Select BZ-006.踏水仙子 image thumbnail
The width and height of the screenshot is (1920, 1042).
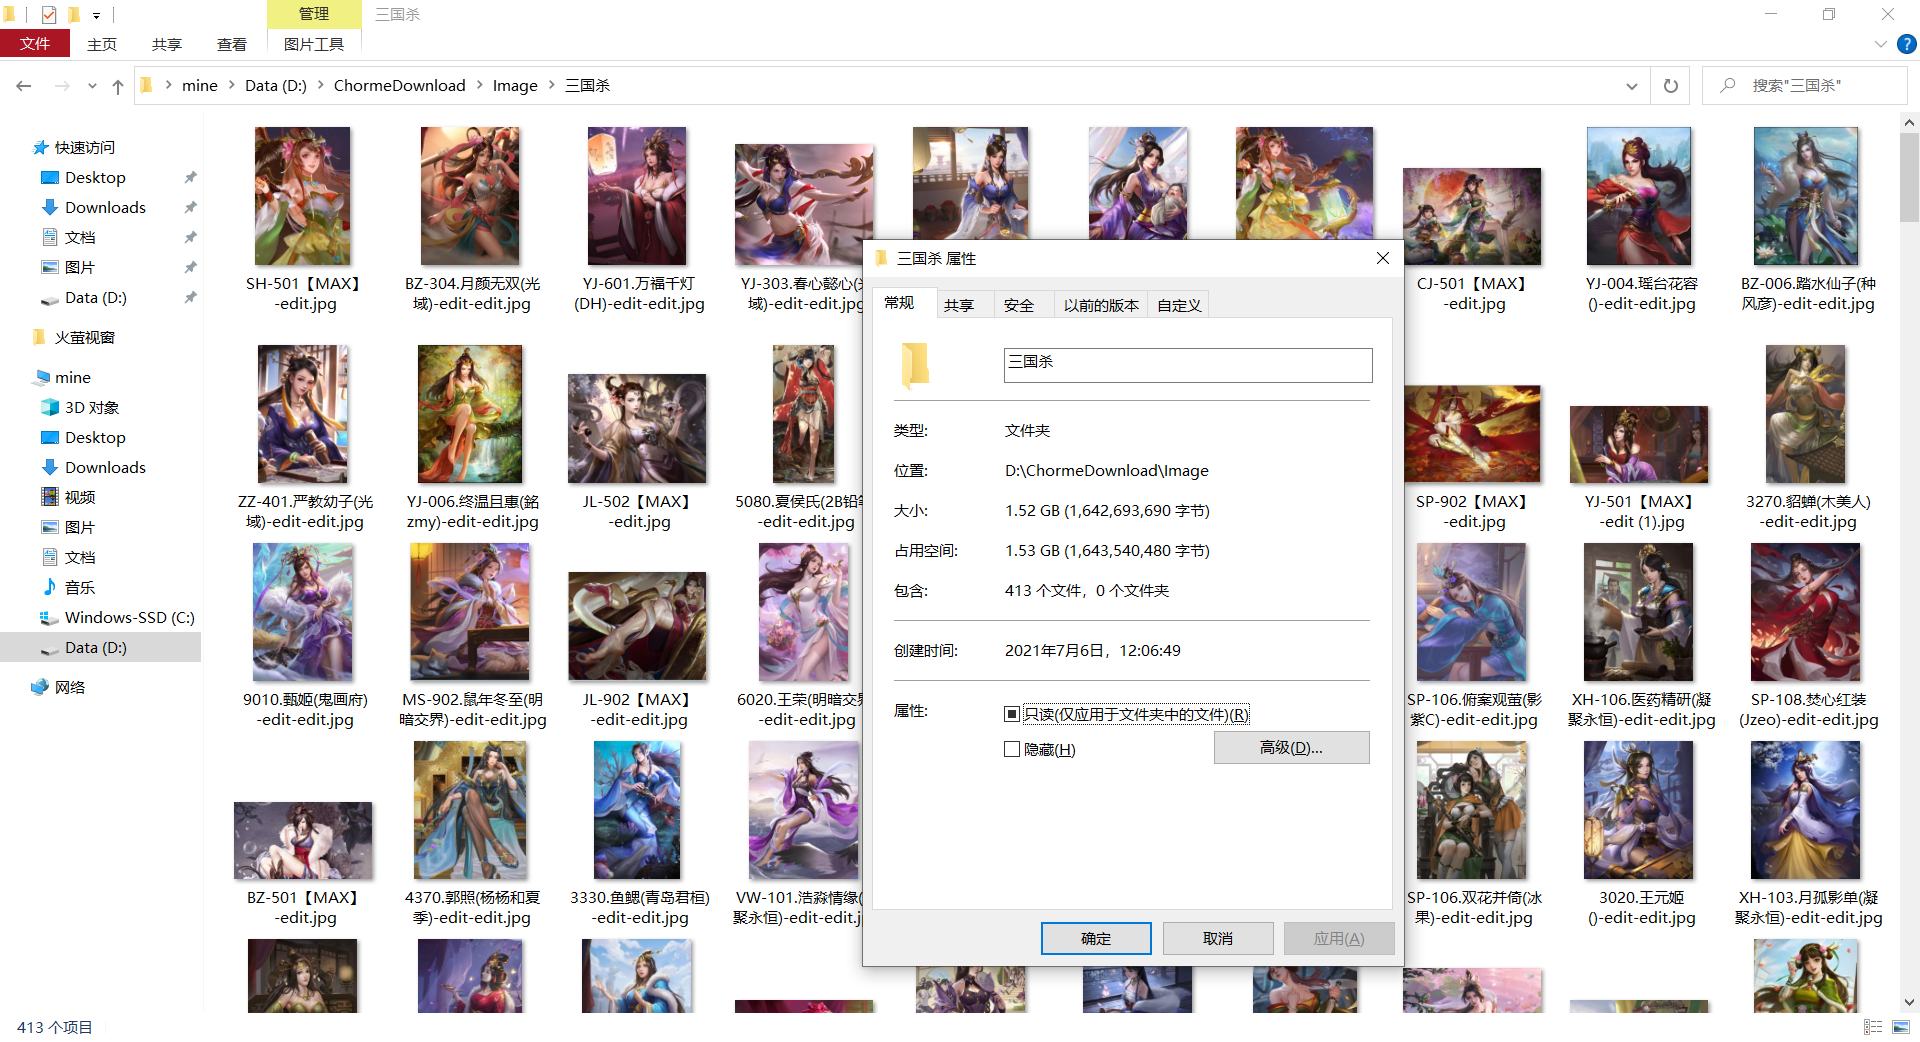pyautogui.click(x=1806, y=196)
